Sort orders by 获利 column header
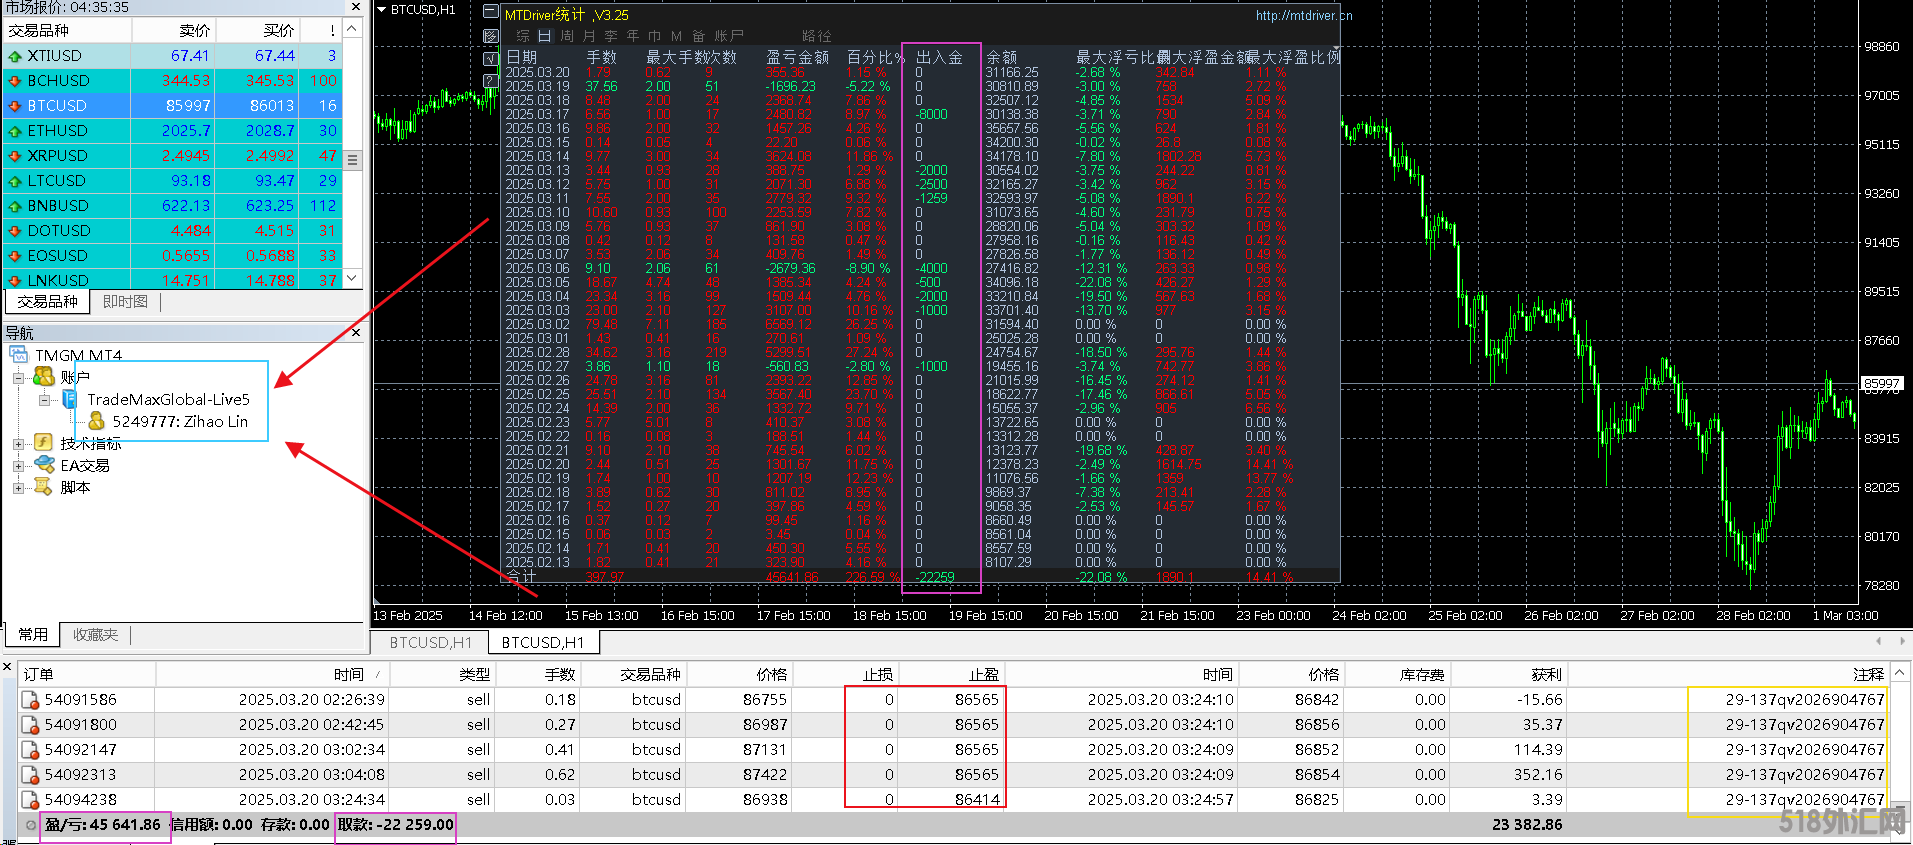The image size is (1913, 845). (x=1545, y=675)
